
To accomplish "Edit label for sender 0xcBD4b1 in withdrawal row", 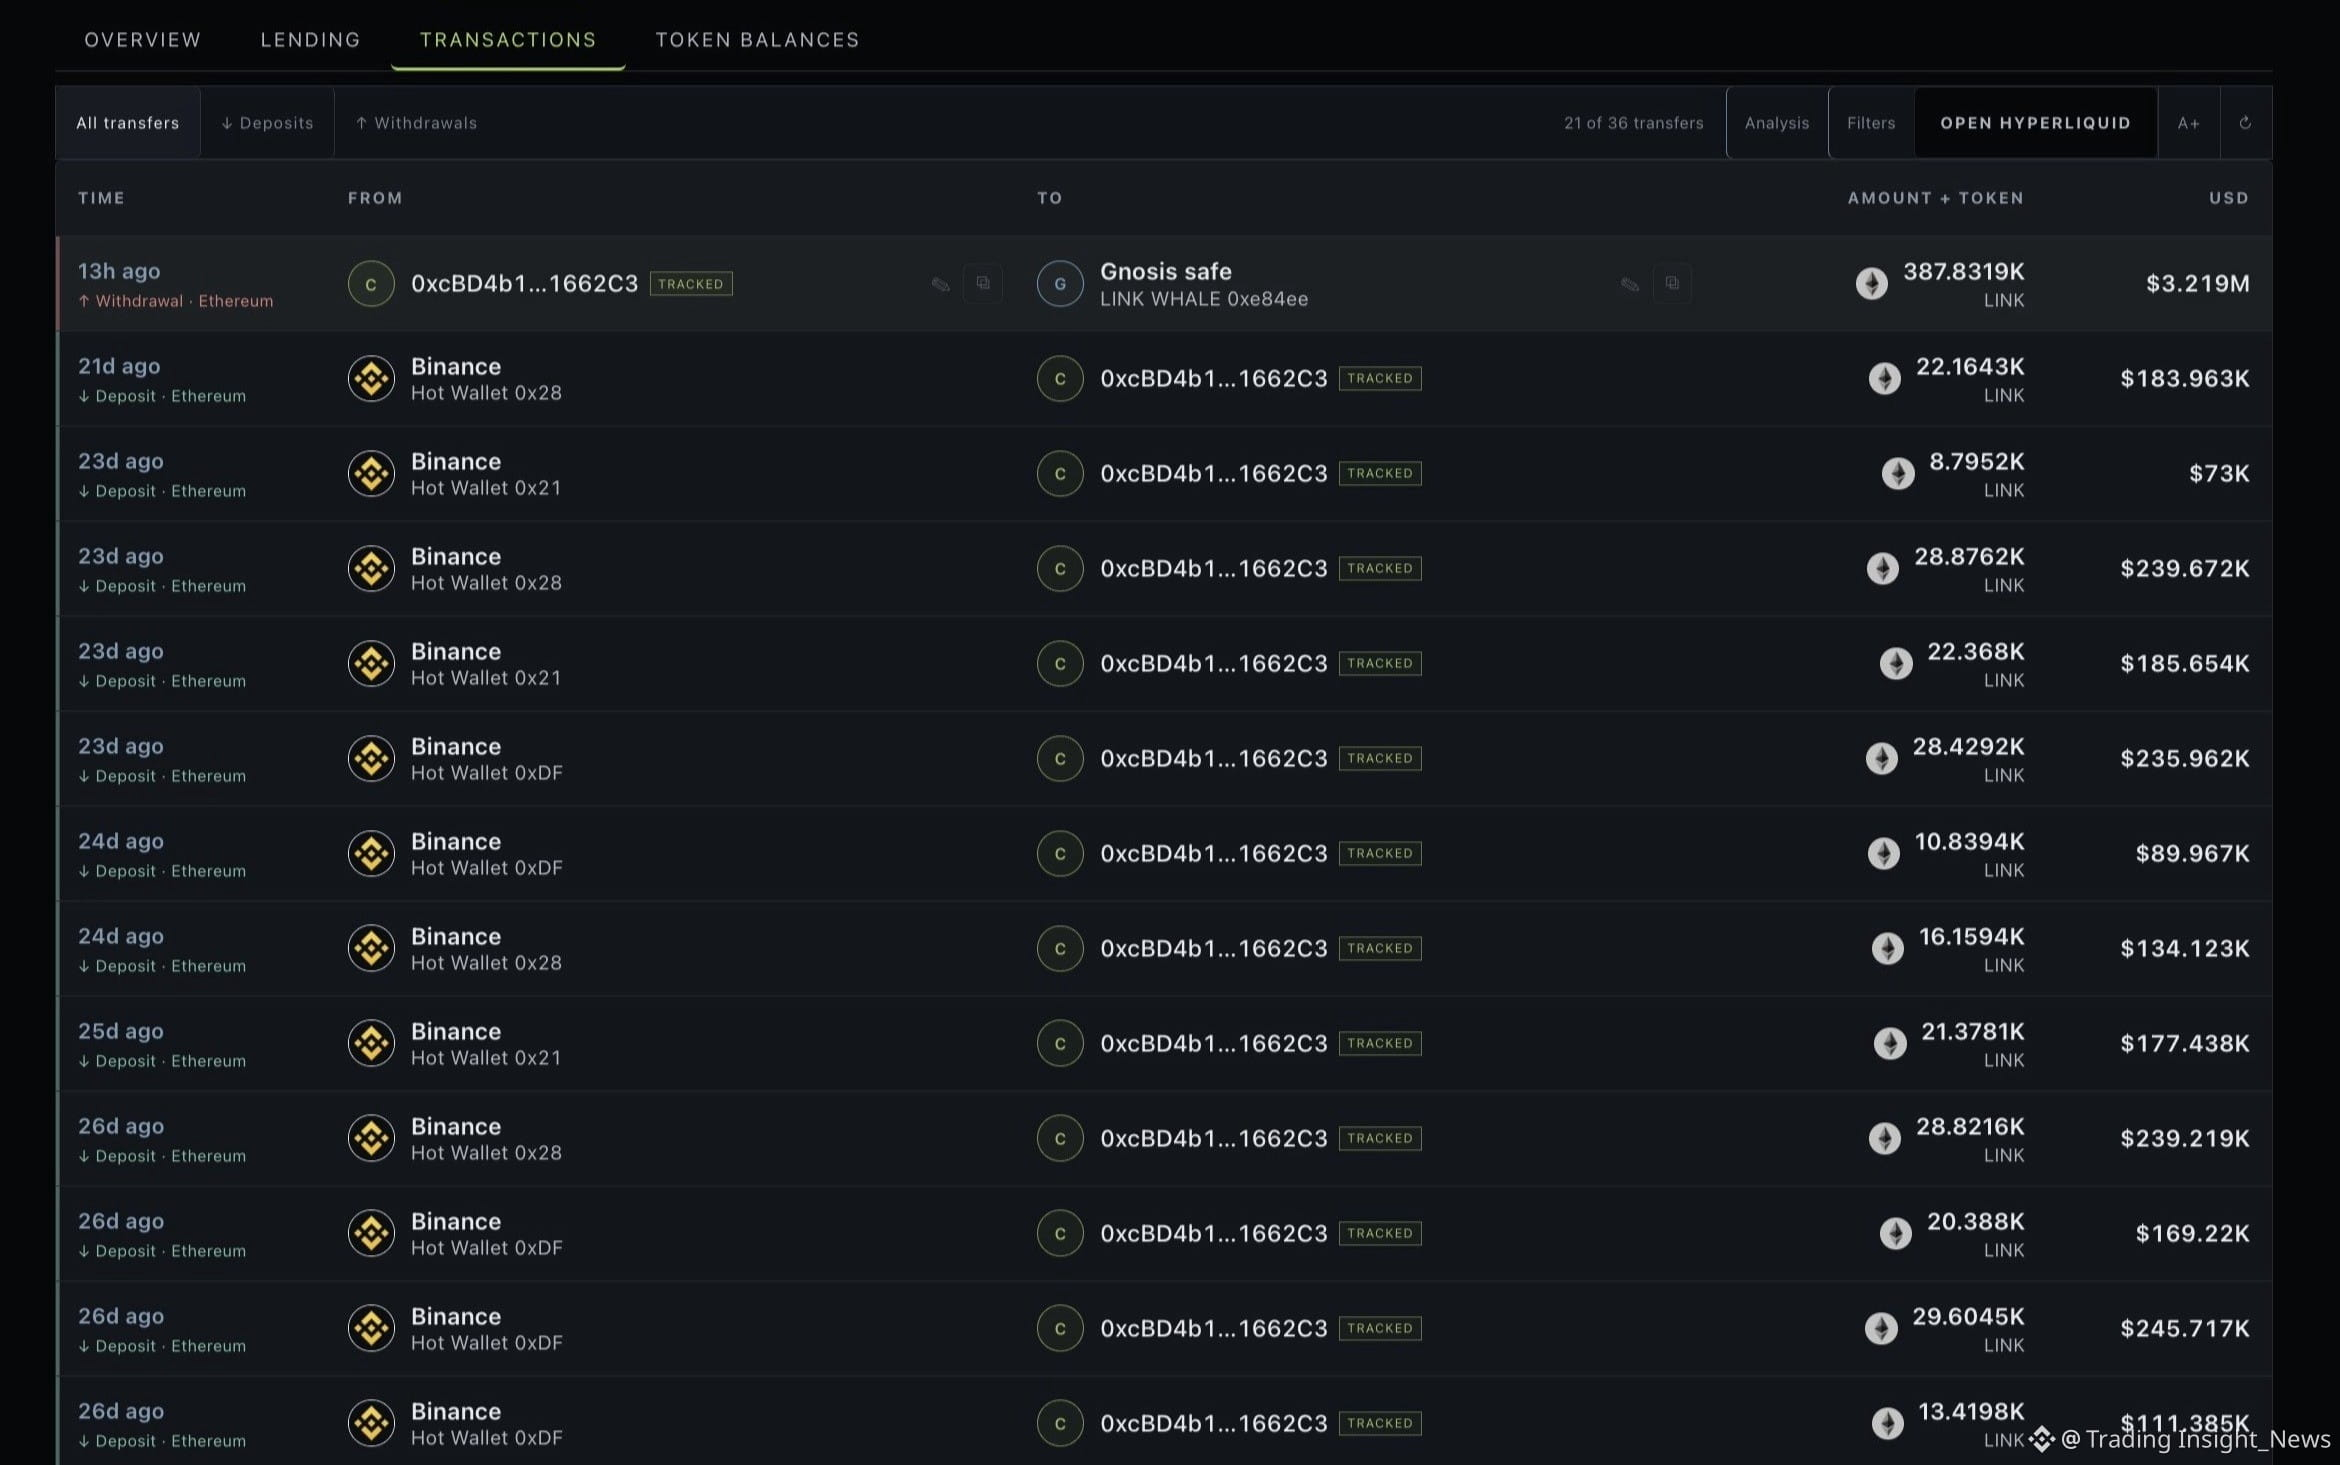I will [940, 284].
